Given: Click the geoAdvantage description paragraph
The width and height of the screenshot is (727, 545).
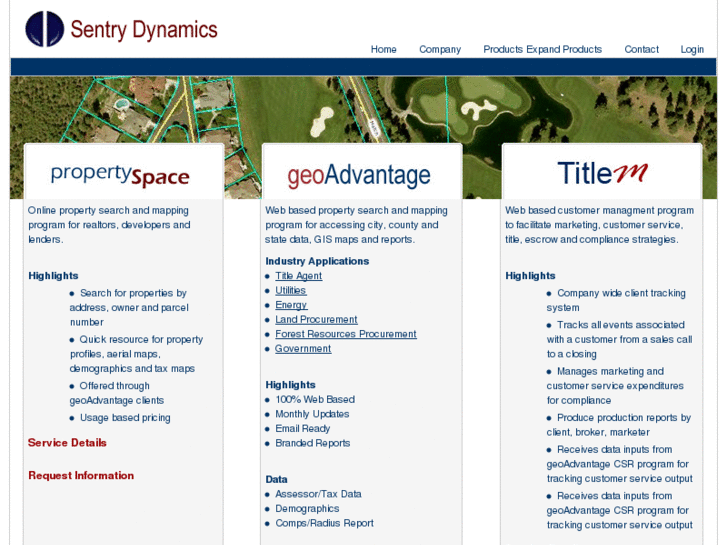Looking at the screenshot, I should (x=356, y=225).
